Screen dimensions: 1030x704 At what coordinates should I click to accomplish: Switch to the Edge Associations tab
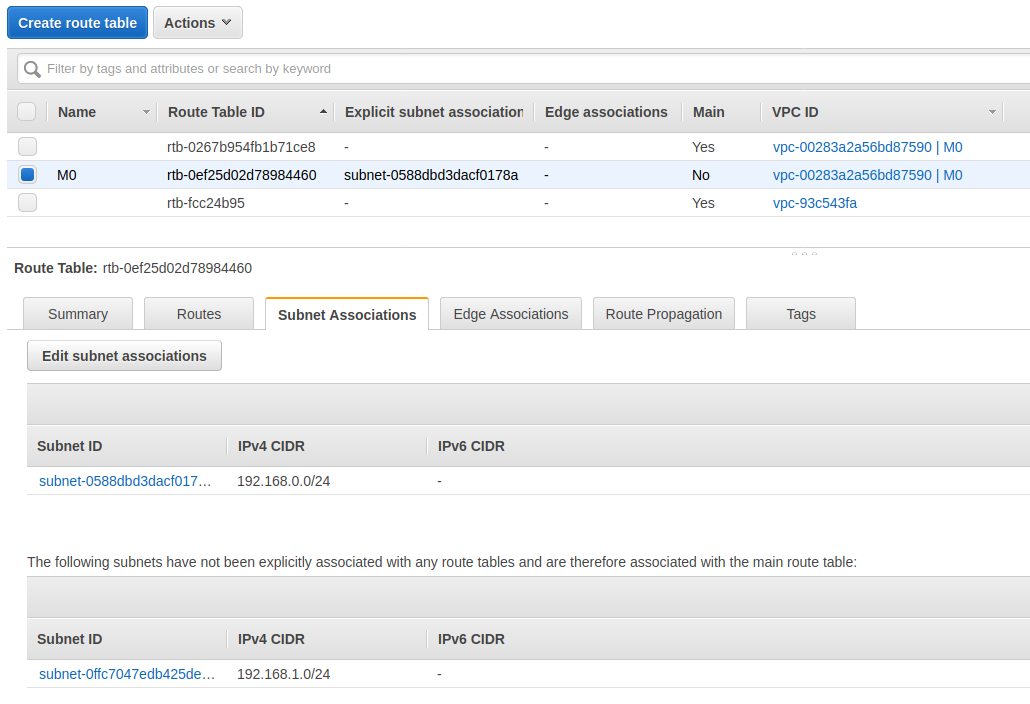click(x=510, y=313)
